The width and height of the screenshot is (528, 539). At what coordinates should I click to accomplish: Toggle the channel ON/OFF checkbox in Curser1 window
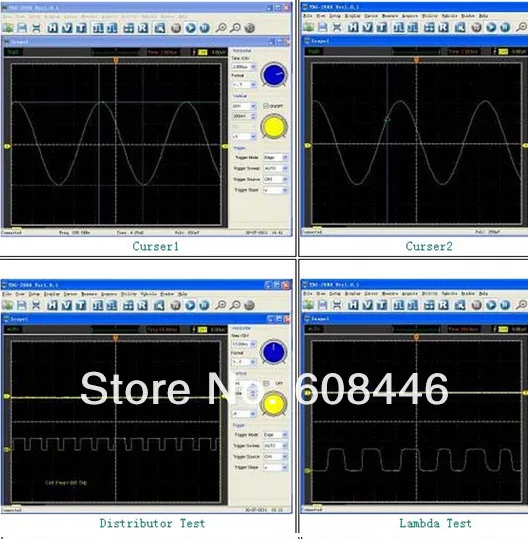[266, 106]
